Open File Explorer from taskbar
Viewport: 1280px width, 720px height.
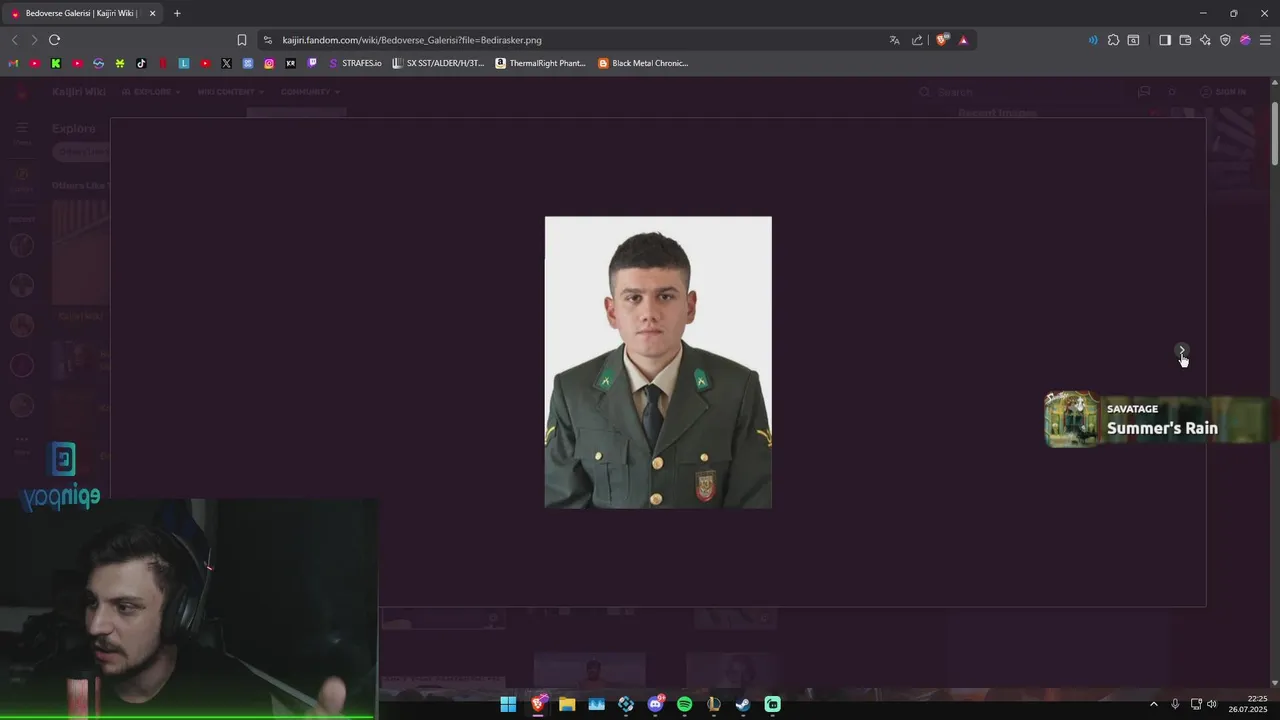(567, 704)
